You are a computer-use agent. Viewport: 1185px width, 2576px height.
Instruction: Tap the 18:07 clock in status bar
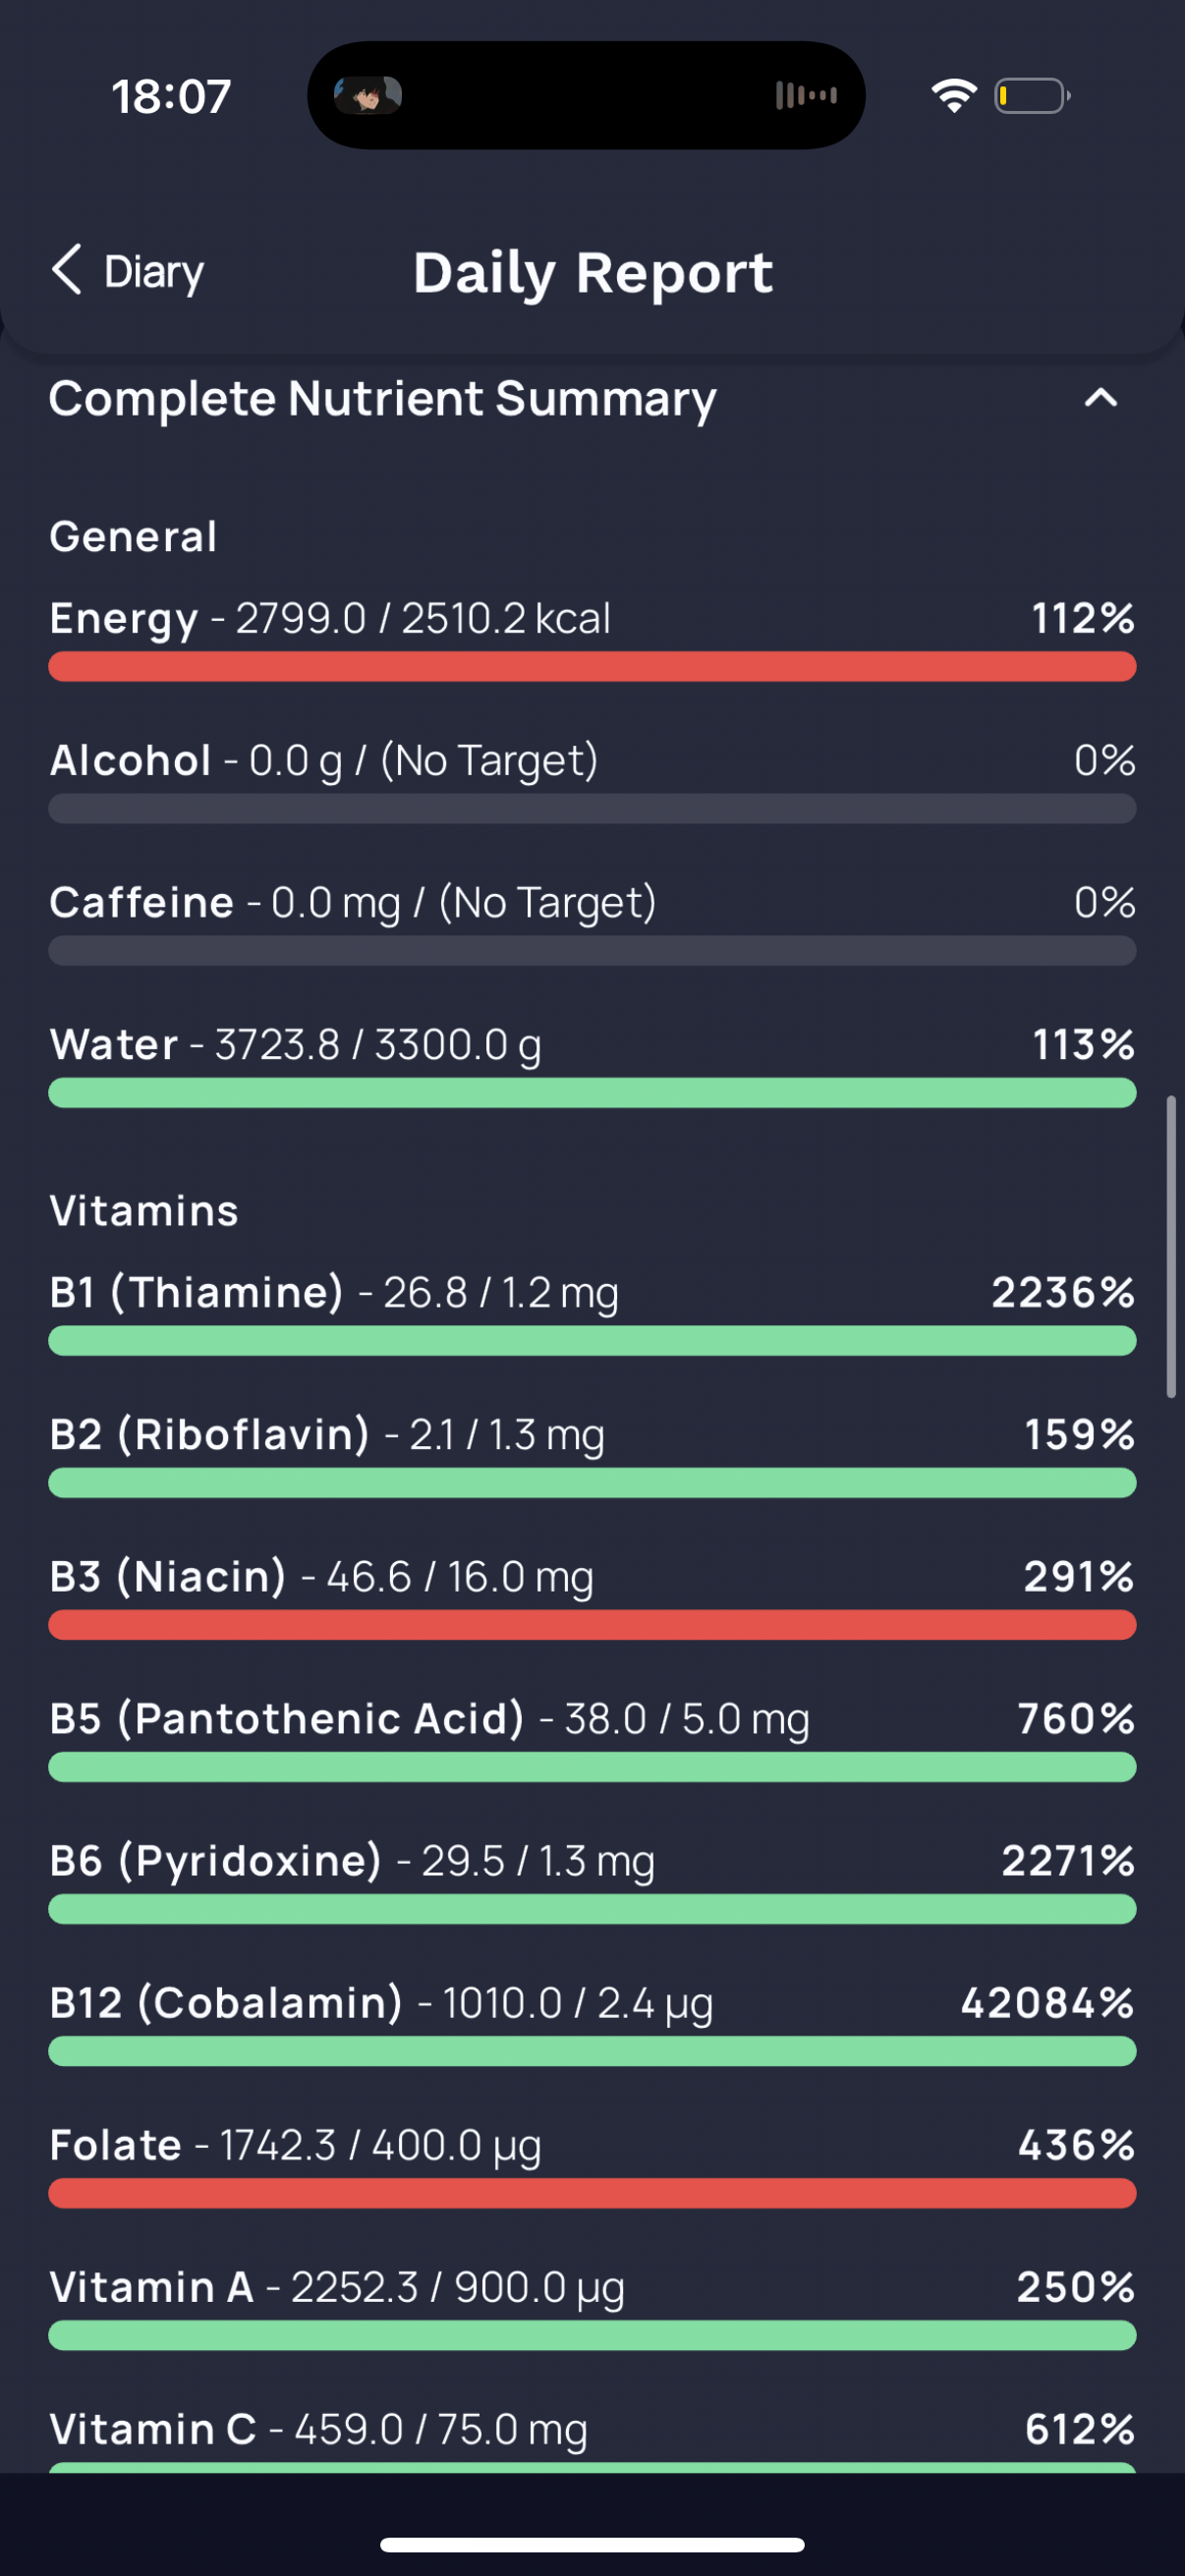tap(171, 97)
